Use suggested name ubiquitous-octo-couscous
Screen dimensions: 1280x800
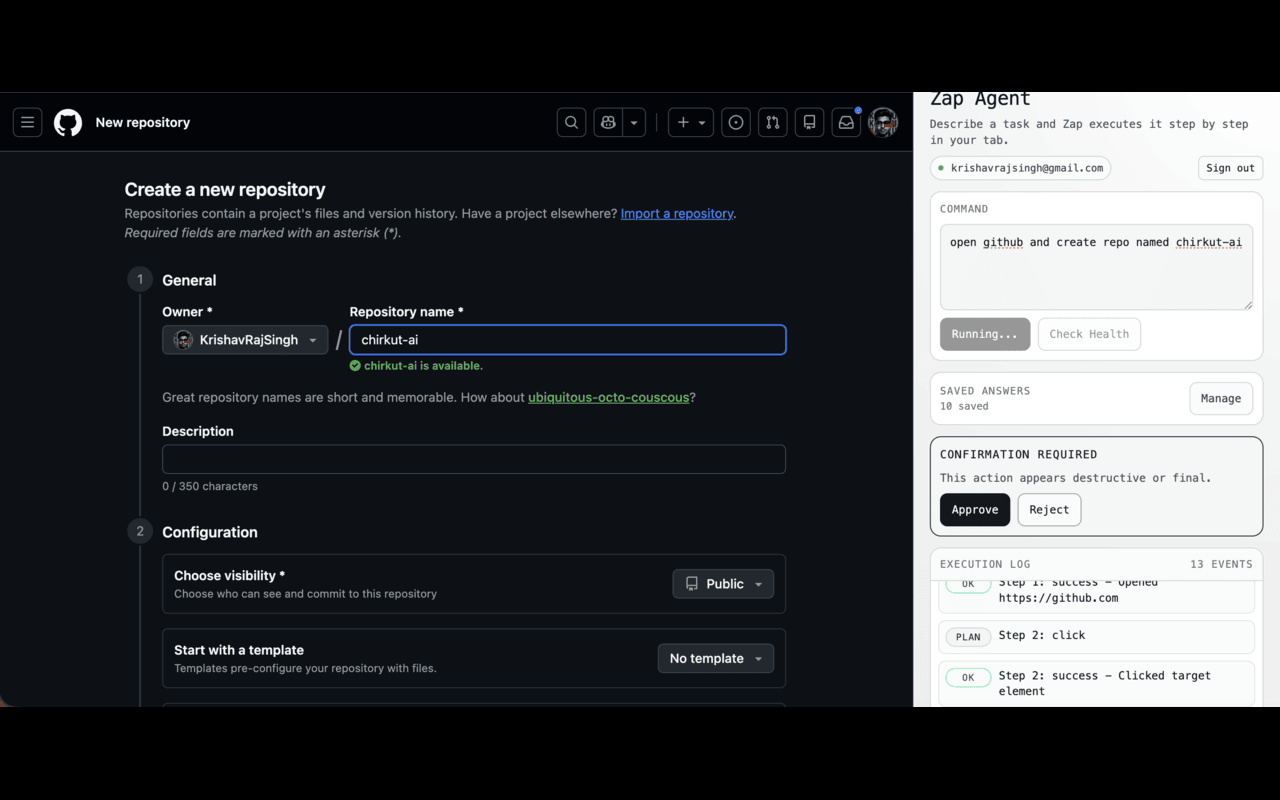click(x=609, y=397)
